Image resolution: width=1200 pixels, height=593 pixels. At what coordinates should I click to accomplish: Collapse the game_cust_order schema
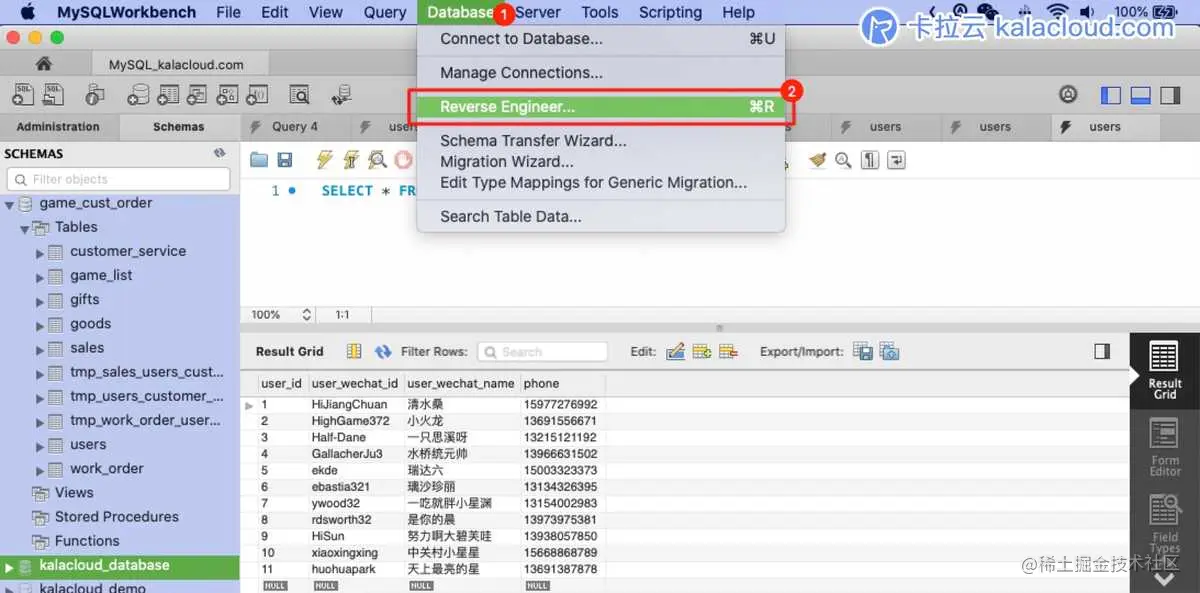pyautogui.click(x=10, y=204)
